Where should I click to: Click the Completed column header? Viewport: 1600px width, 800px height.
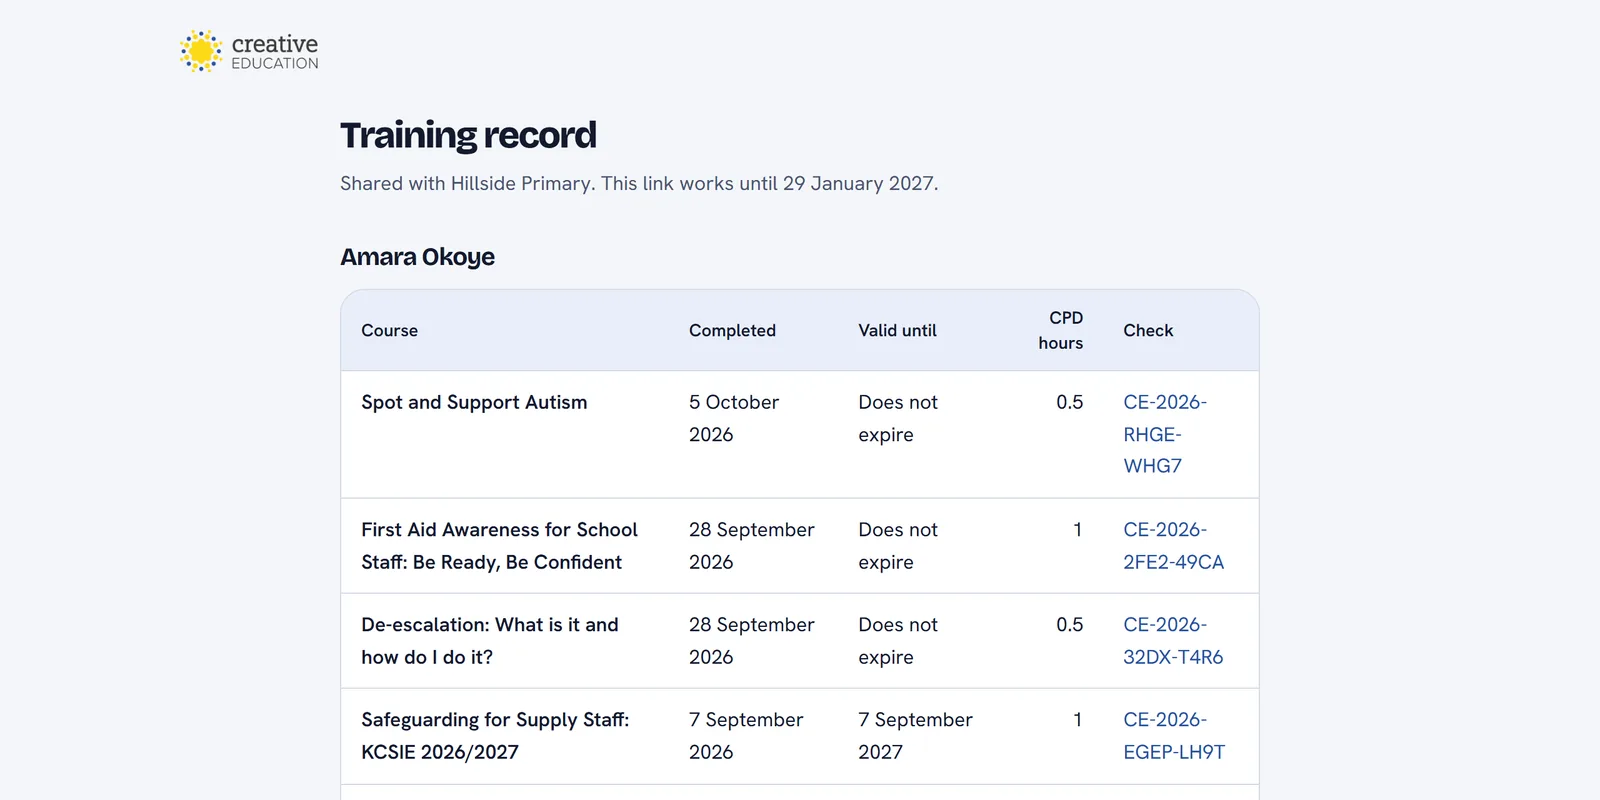coord(732,330)
